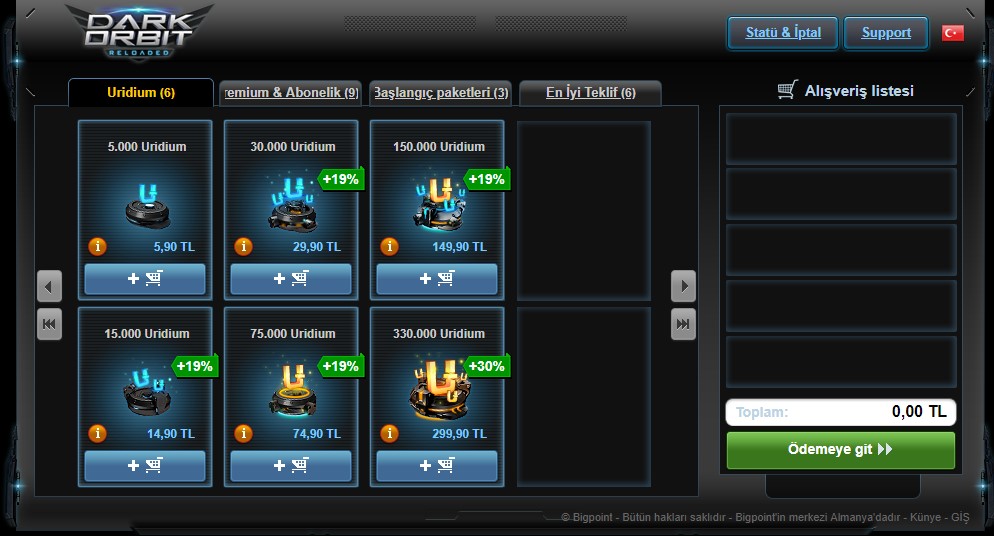The image size is (994, 536).
Task: Show details icon for 330.000 Uridium
Action: pyautogui.click(x=389, y=433)
